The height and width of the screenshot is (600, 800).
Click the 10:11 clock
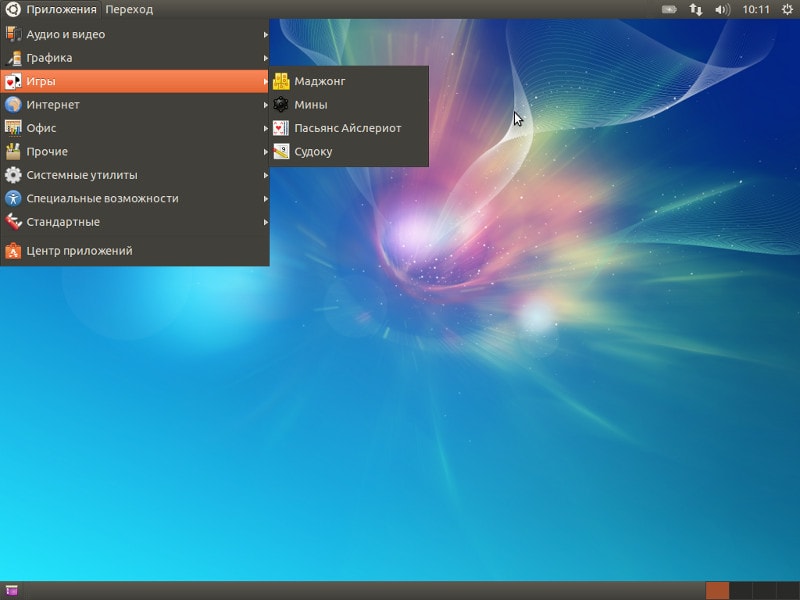756,10
